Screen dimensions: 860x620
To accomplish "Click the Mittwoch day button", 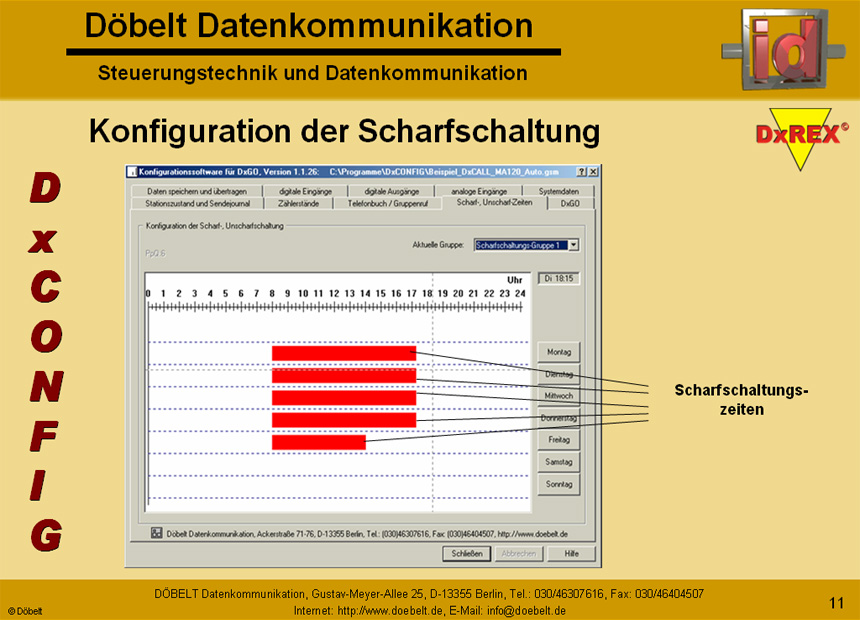I will click(559, 396).
